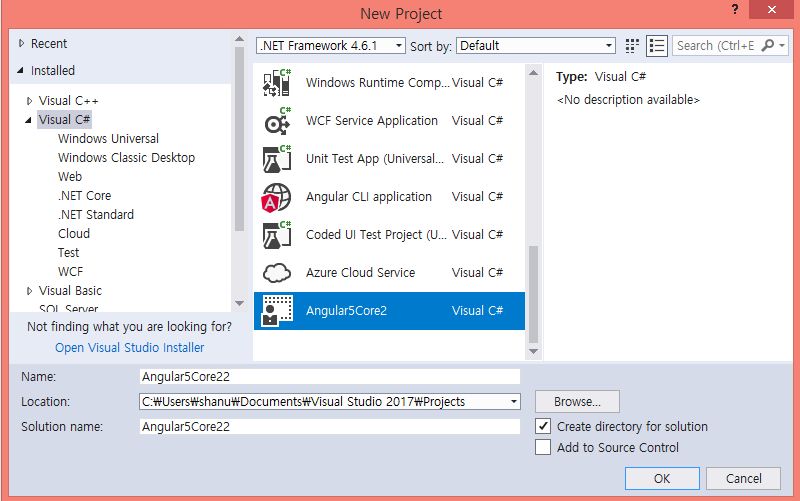Select the Visual C# tree node
This screenshot has height=501, width=800.
[x=64, y=119]
